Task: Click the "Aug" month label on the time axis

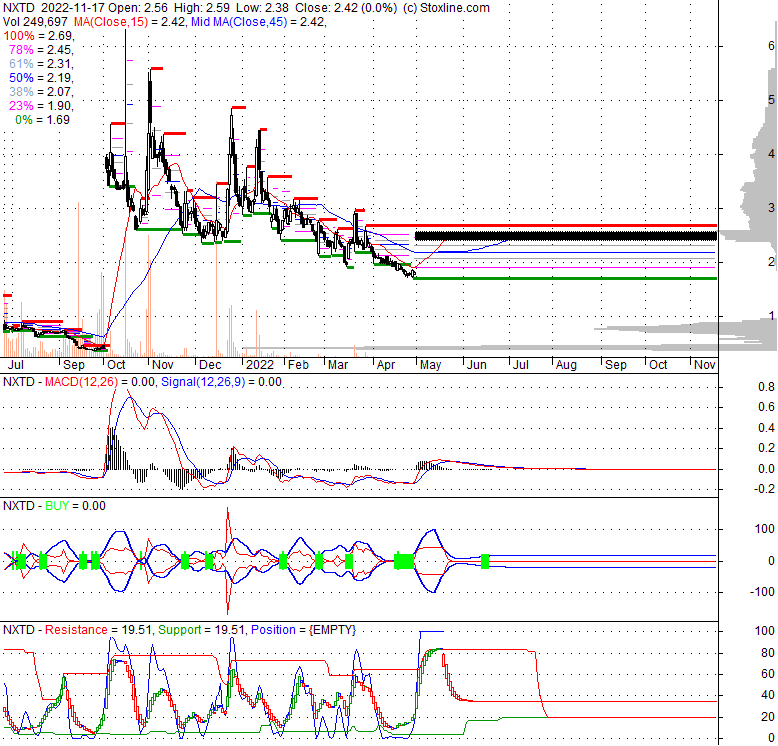Action: point(566,365)
